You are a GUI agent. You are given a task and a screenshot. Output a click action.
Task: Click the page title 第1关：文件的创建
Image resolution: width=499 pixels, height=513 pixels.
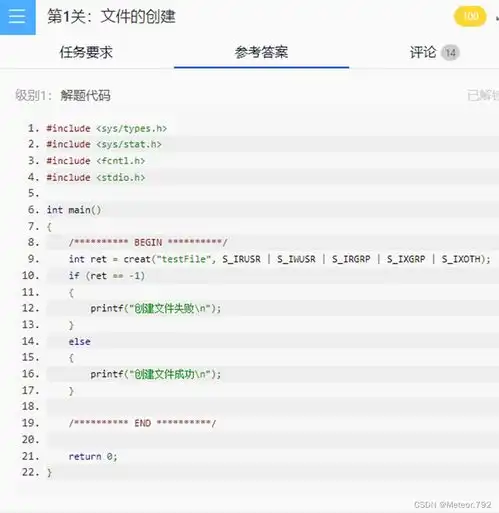(x=111, y=16)
